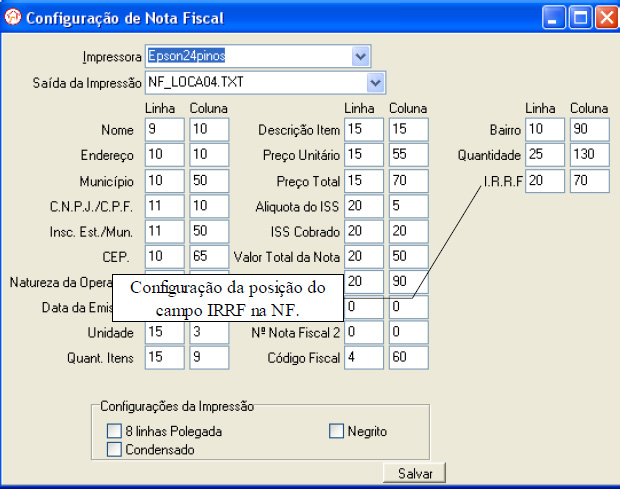Click the Preço Unitário Coluna field
Screen dimensions: 620x489
(408, 155)
